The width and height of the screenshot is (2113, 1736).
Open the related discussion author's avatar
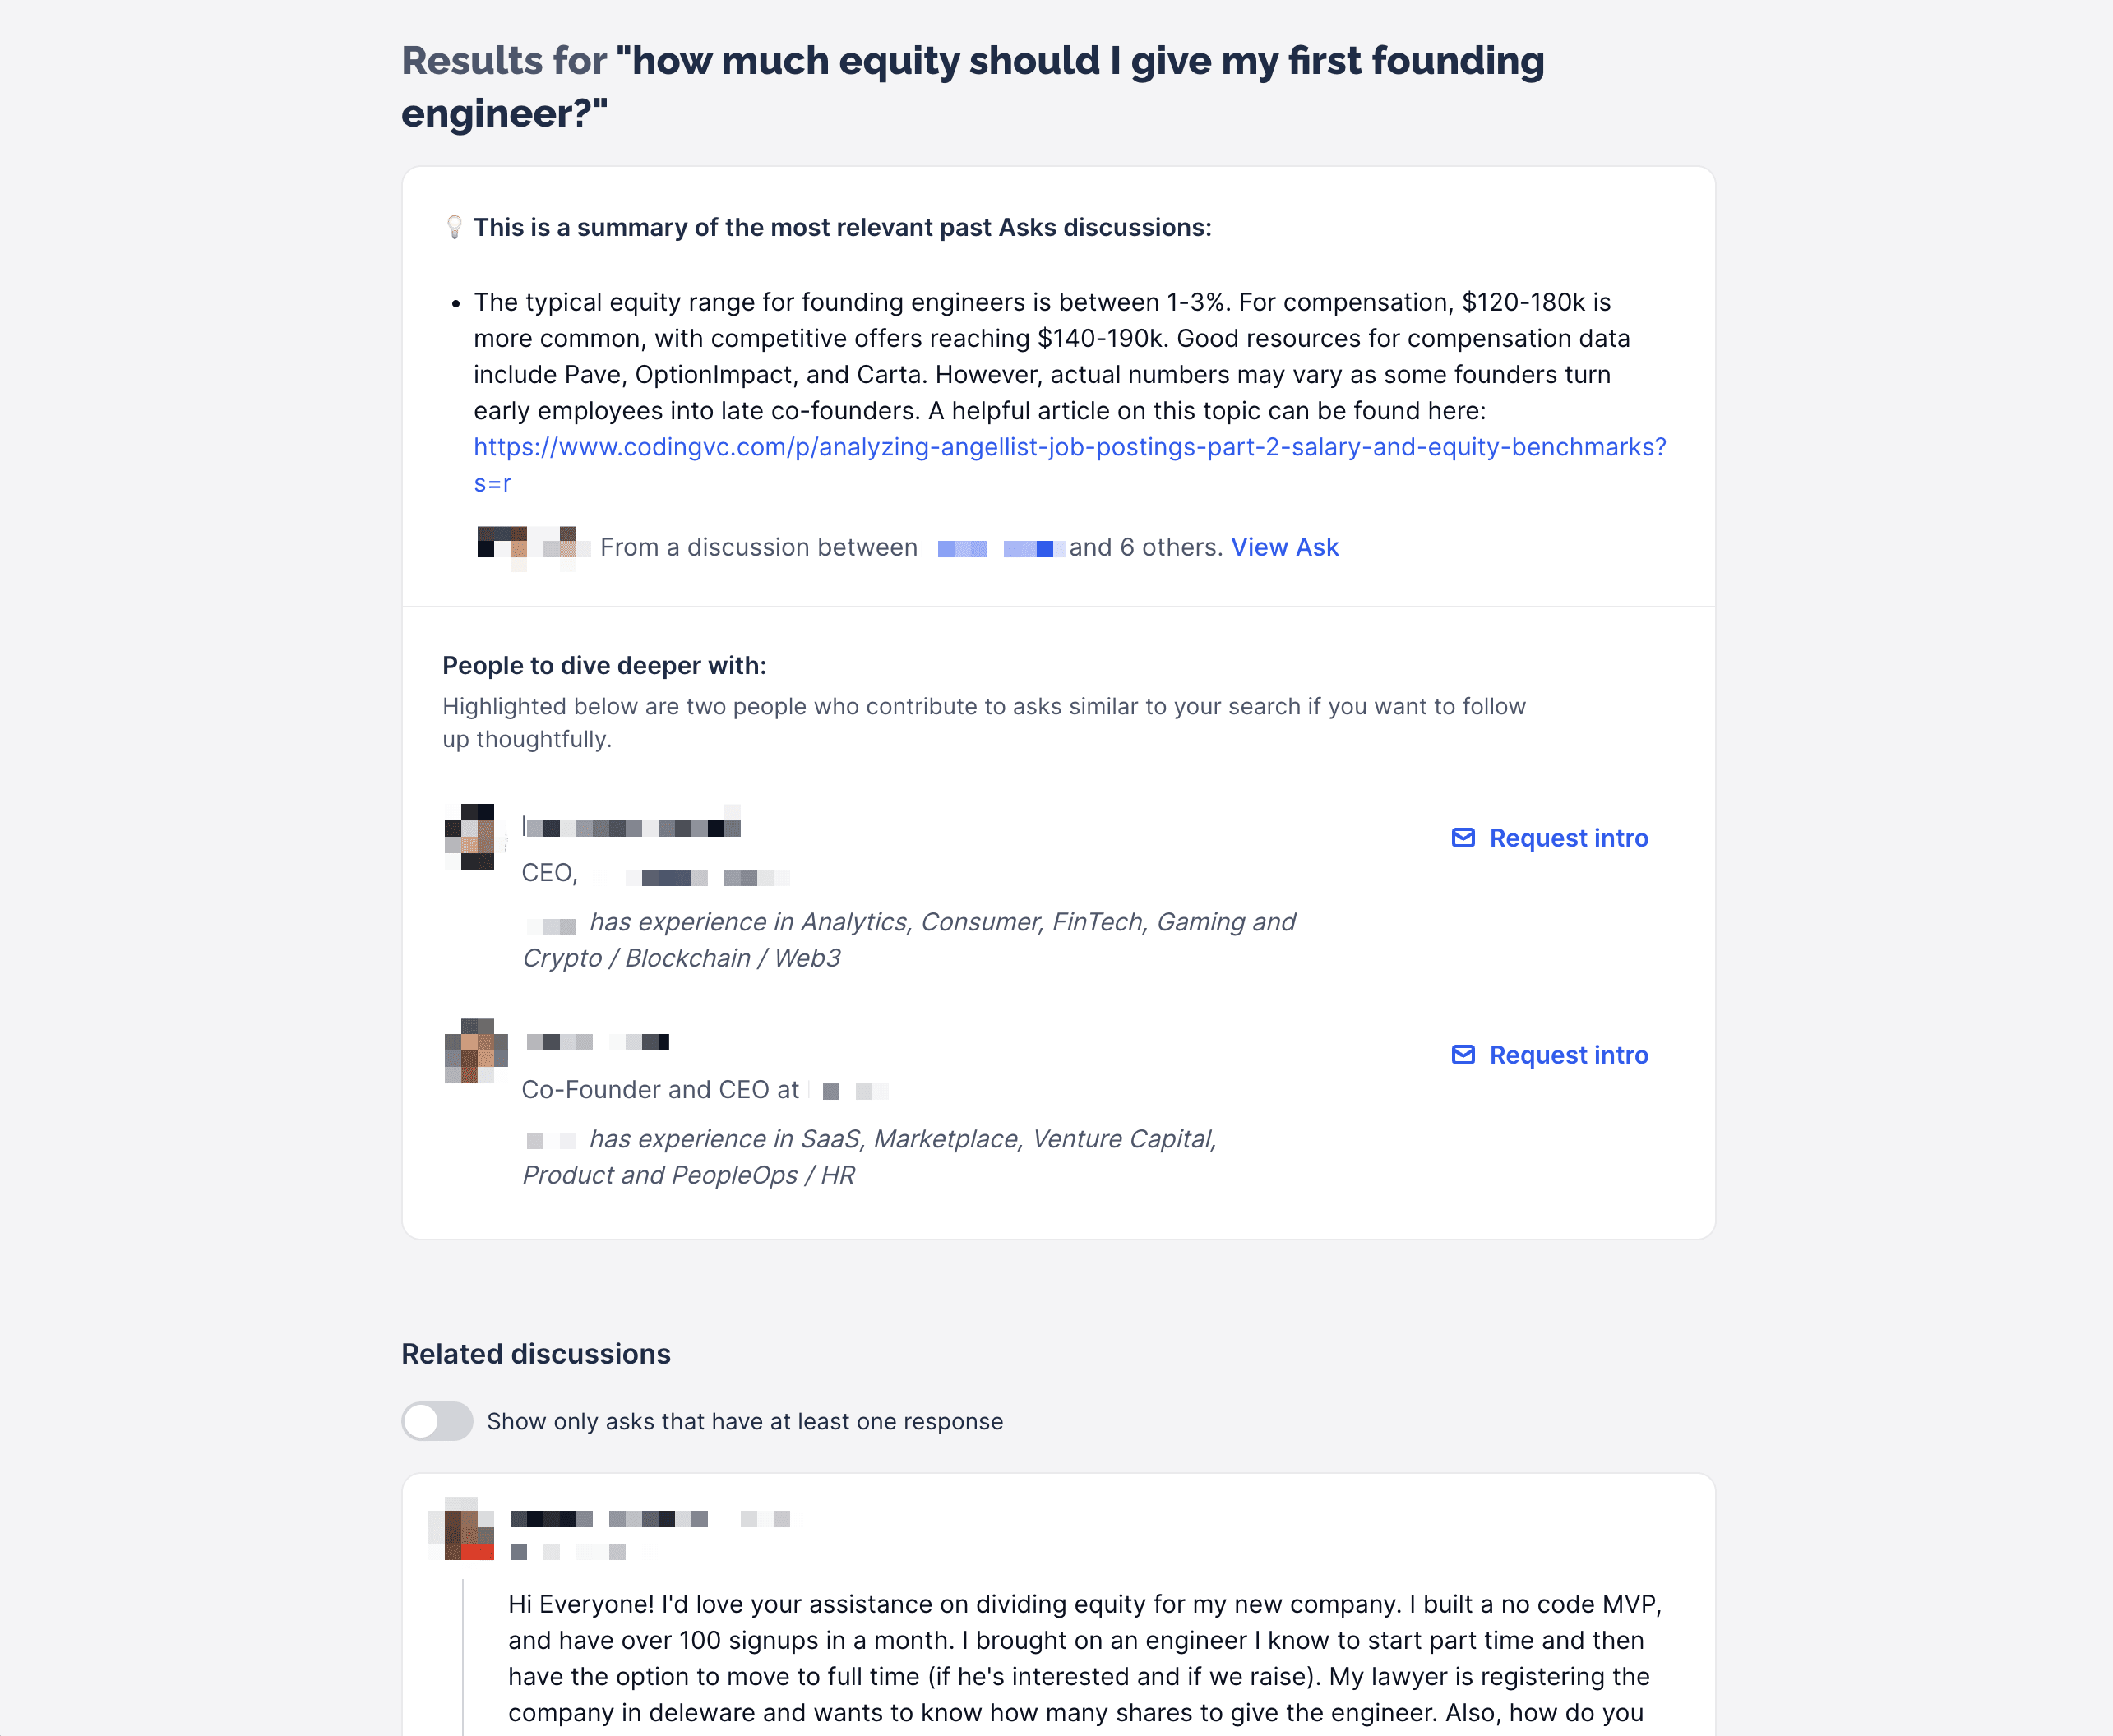pyautogui.click(x=463, y=1530)
